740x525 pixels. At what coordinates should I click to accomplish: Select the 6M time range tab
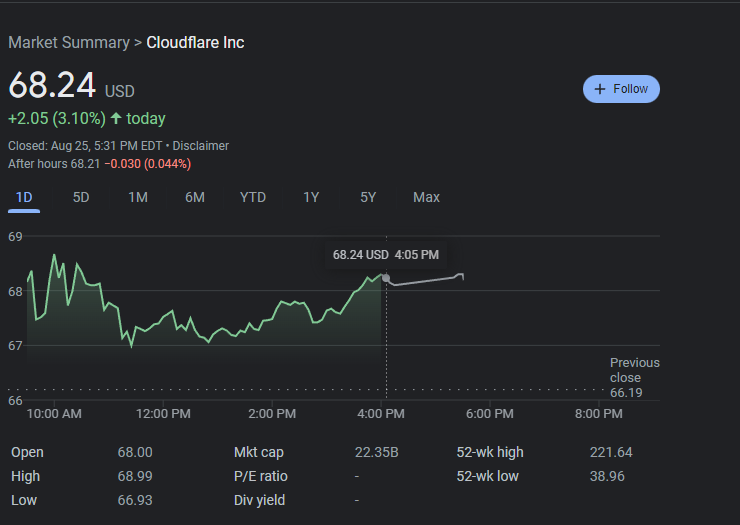(x=195, y=197)
